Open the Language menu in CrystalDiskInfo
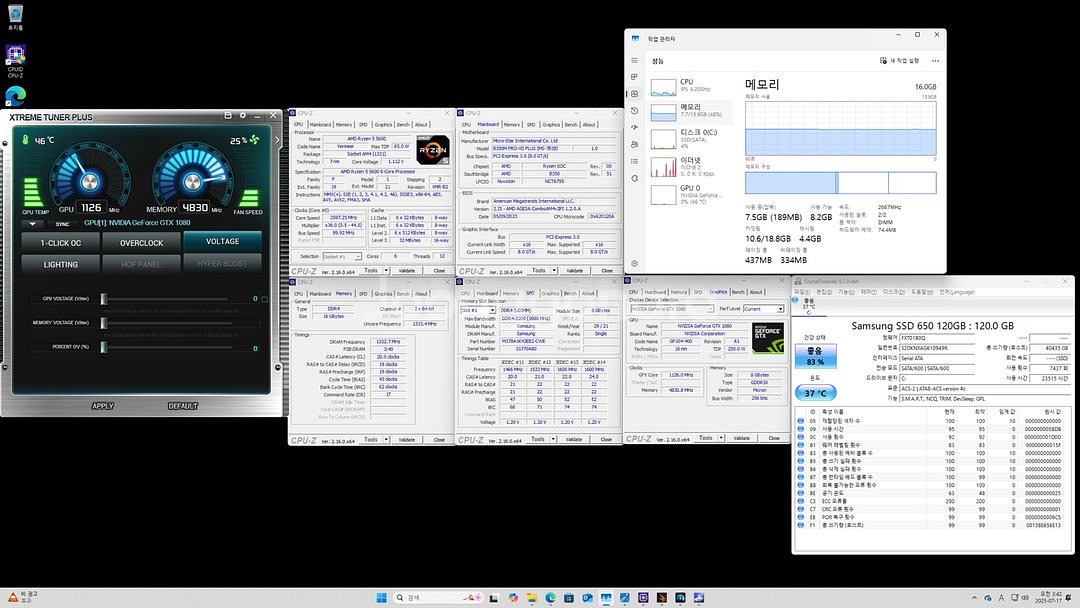1080x608 pixels. (957, 292)
